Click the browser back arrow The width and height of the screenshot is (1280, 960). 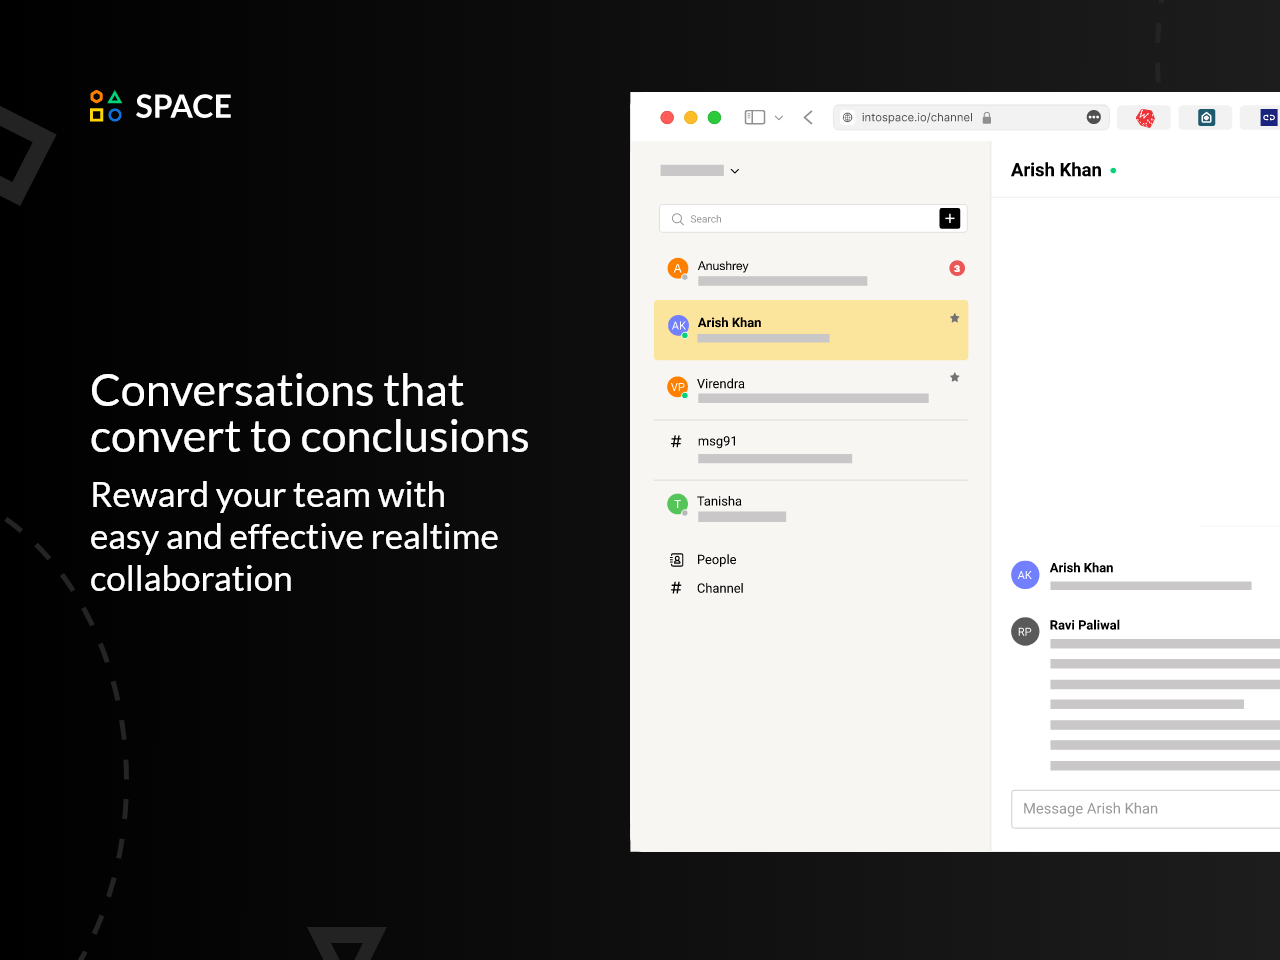(808, 117)
